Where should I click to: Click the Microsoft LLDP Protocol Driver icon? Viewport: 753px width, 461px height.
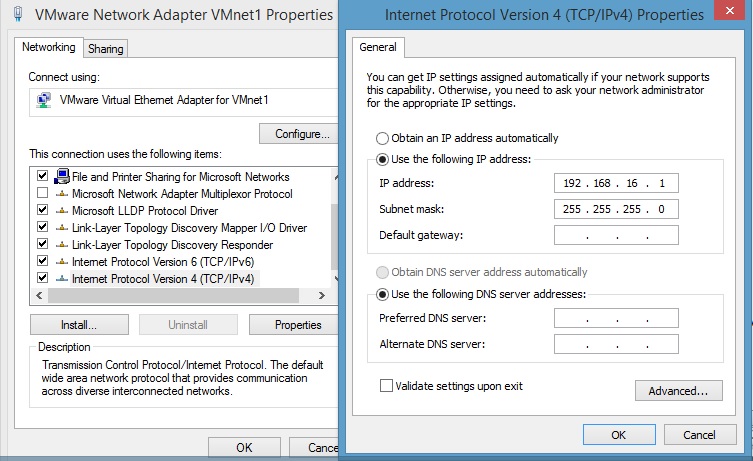point(62,210)
